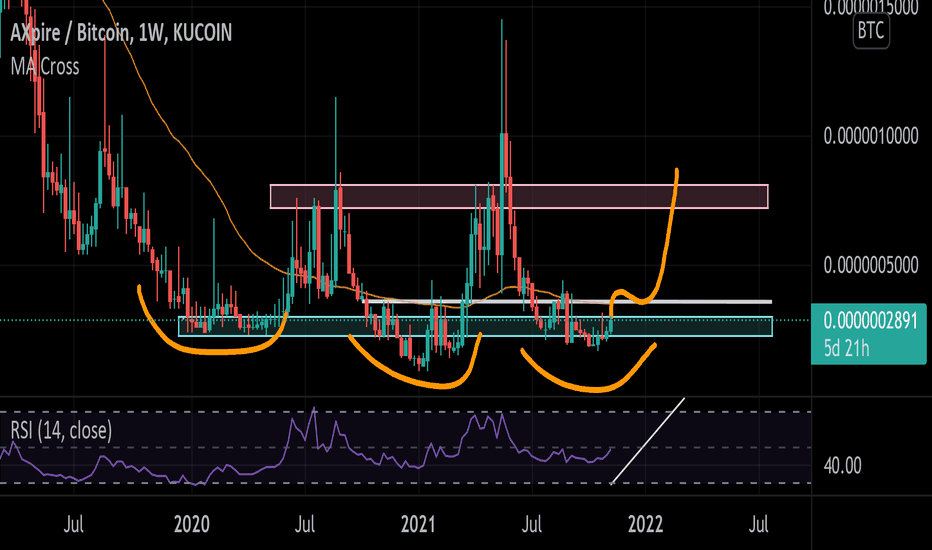
Task: Click the candle countdown 5d 21h
Action: coord(846,348)
